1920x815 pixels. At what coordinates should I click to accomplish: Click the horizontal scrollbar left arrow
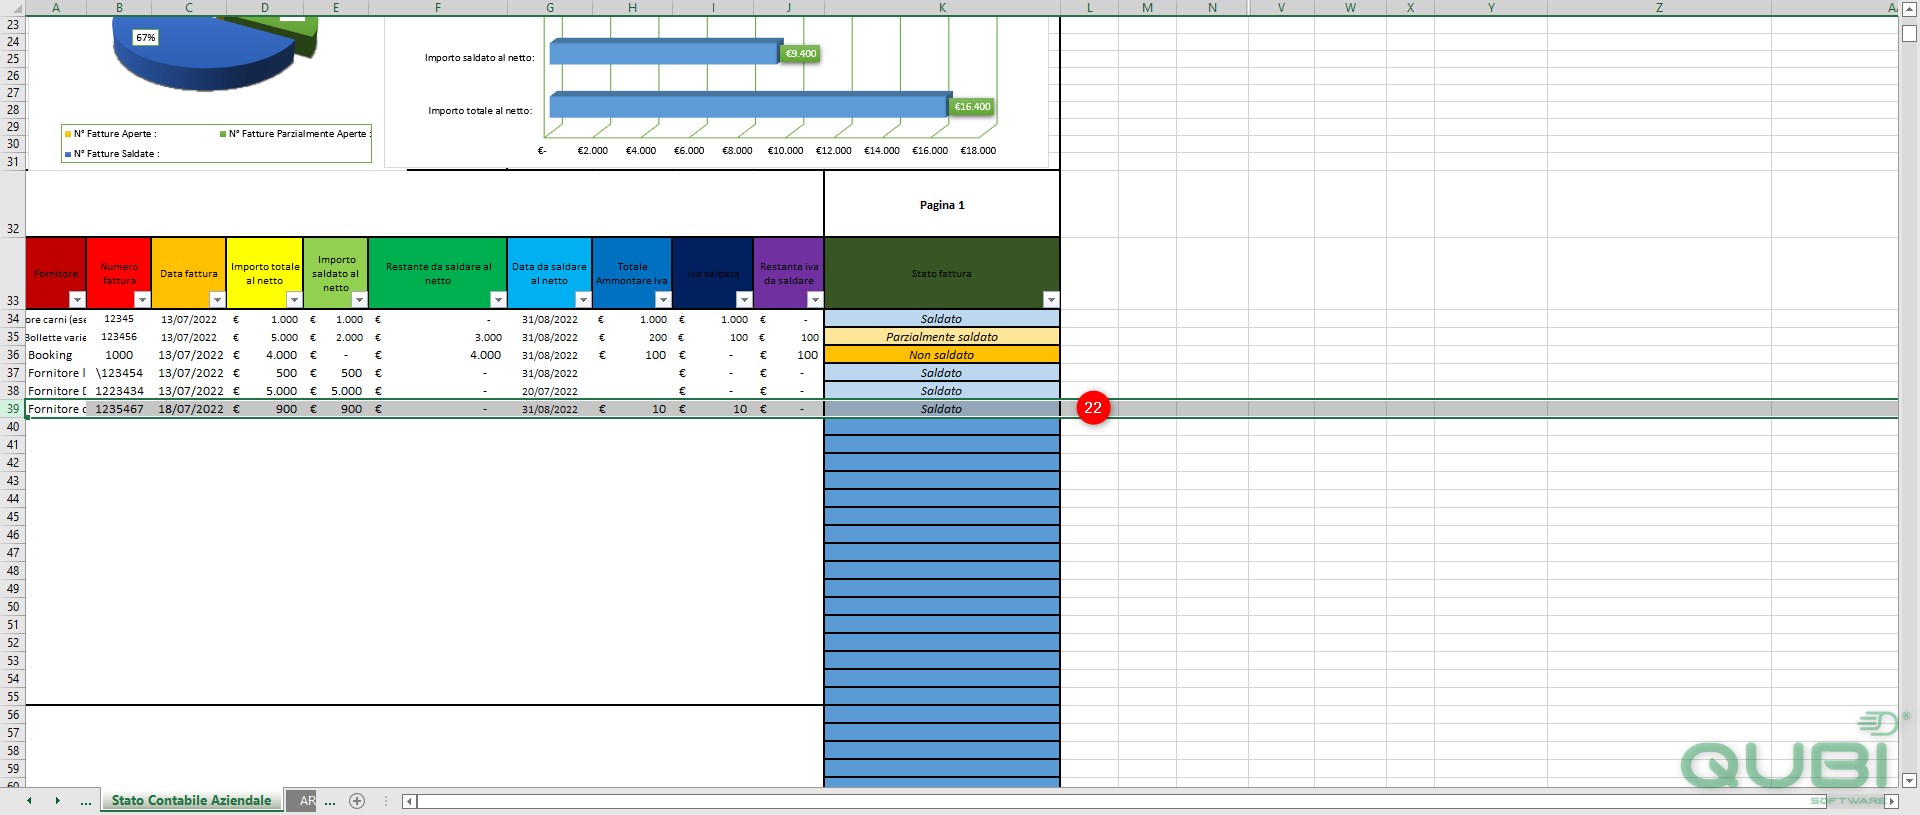(x=409, y=801)
